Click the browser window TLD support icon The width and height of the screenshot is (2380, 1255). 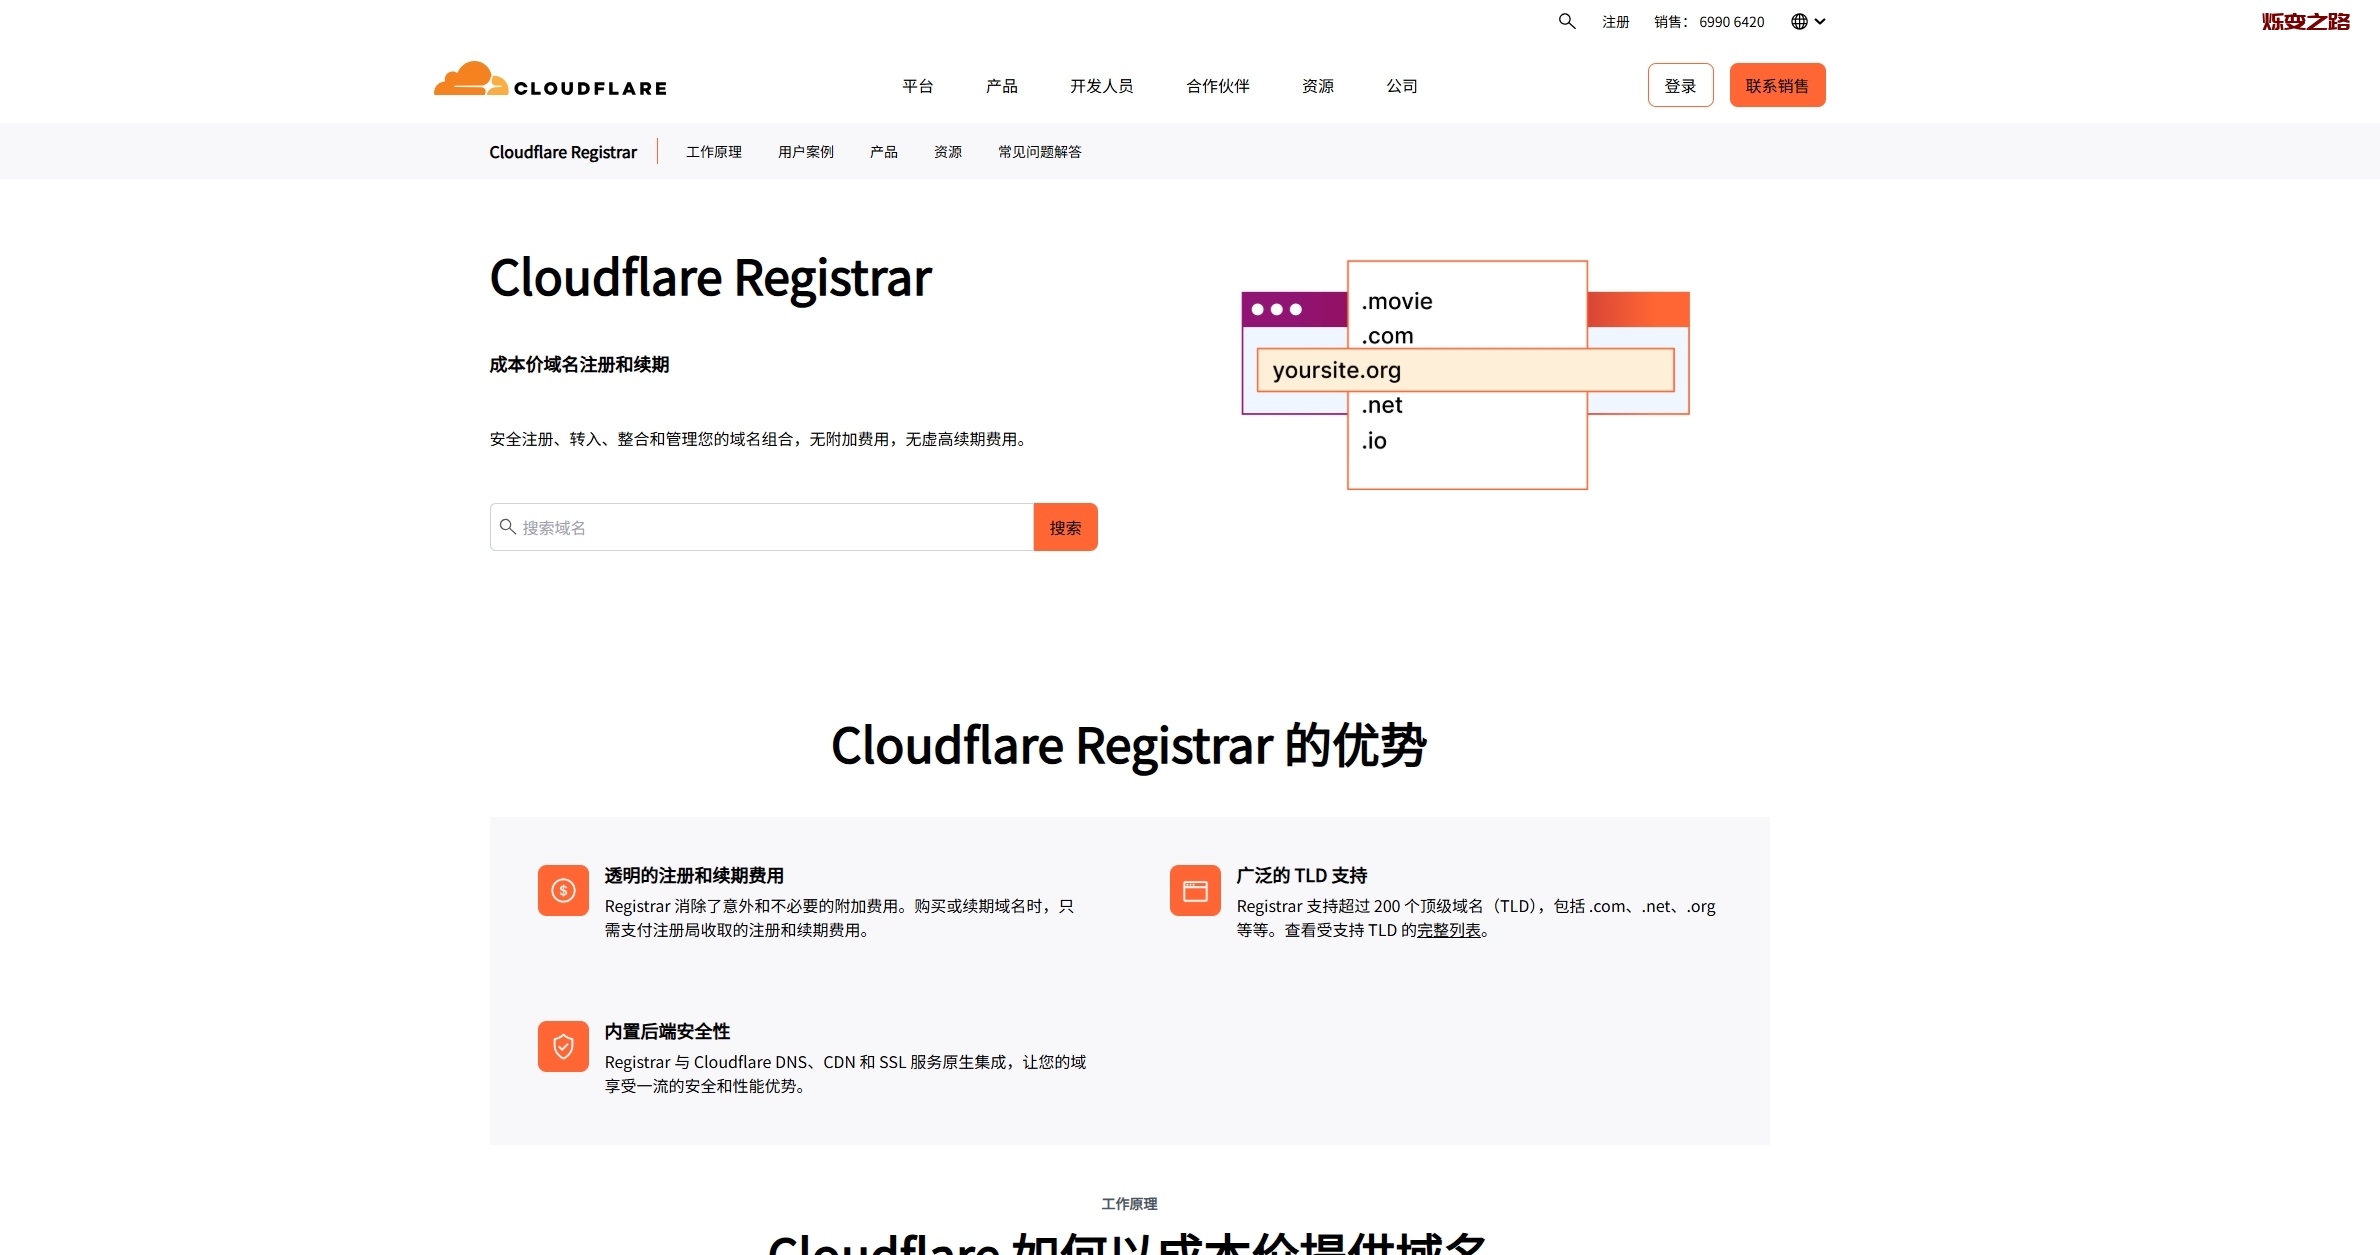(x=1195, y=890)
